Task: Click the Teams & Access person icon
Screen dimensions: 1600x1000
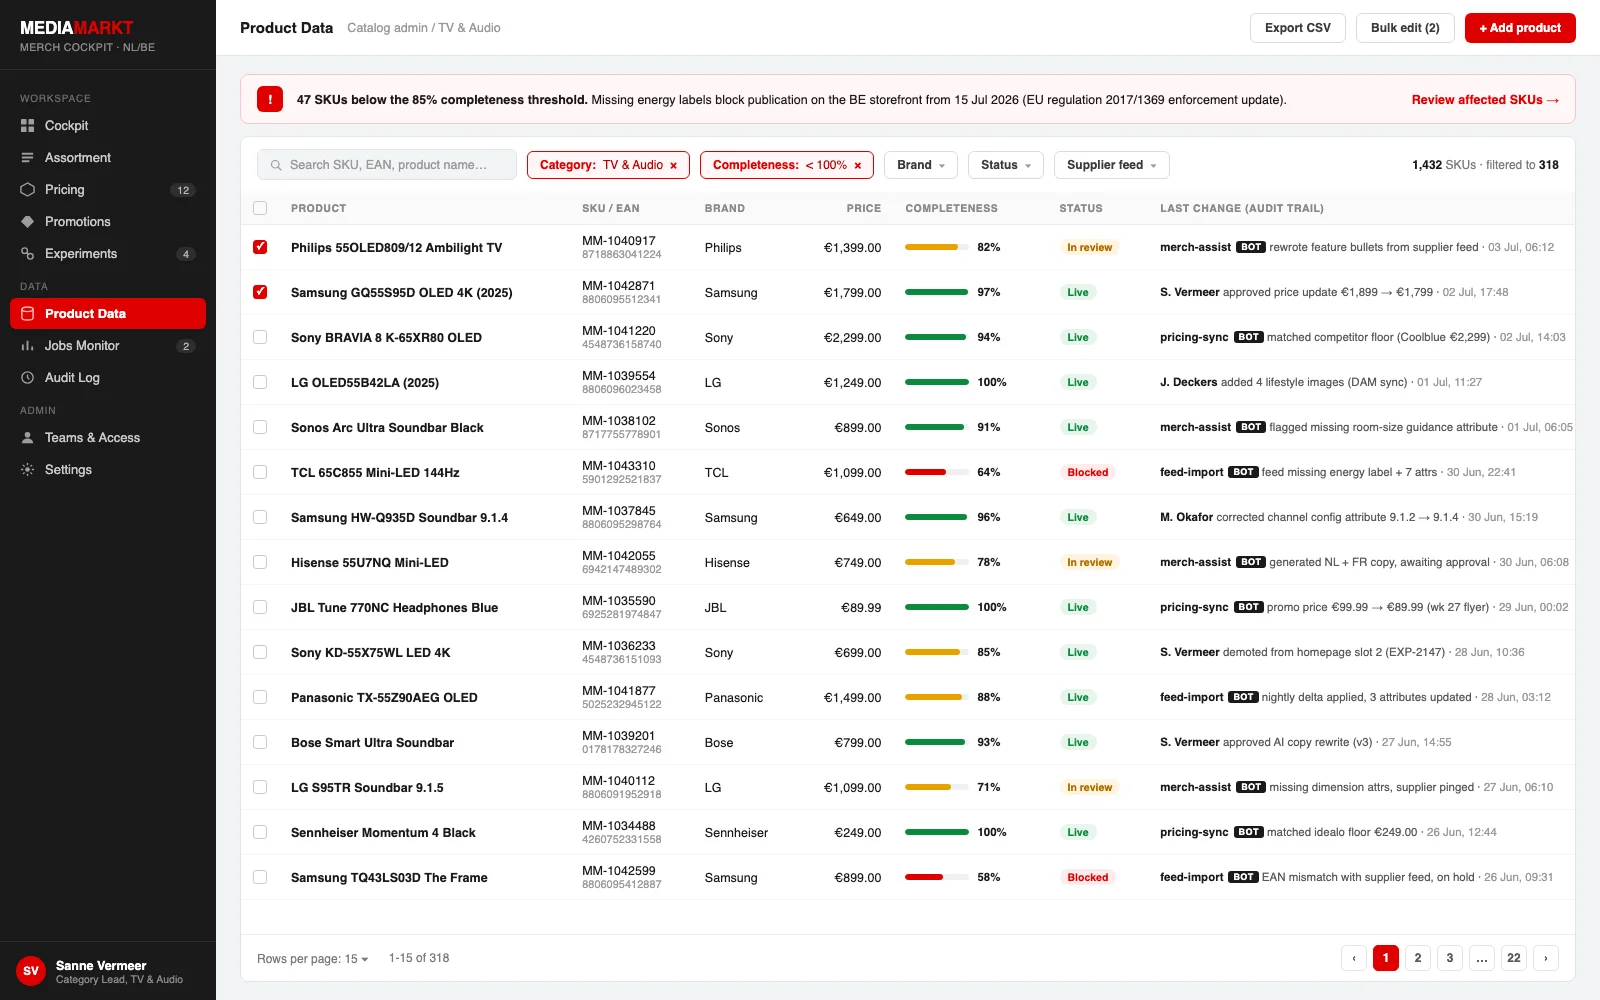Action: tap(28, 438)
